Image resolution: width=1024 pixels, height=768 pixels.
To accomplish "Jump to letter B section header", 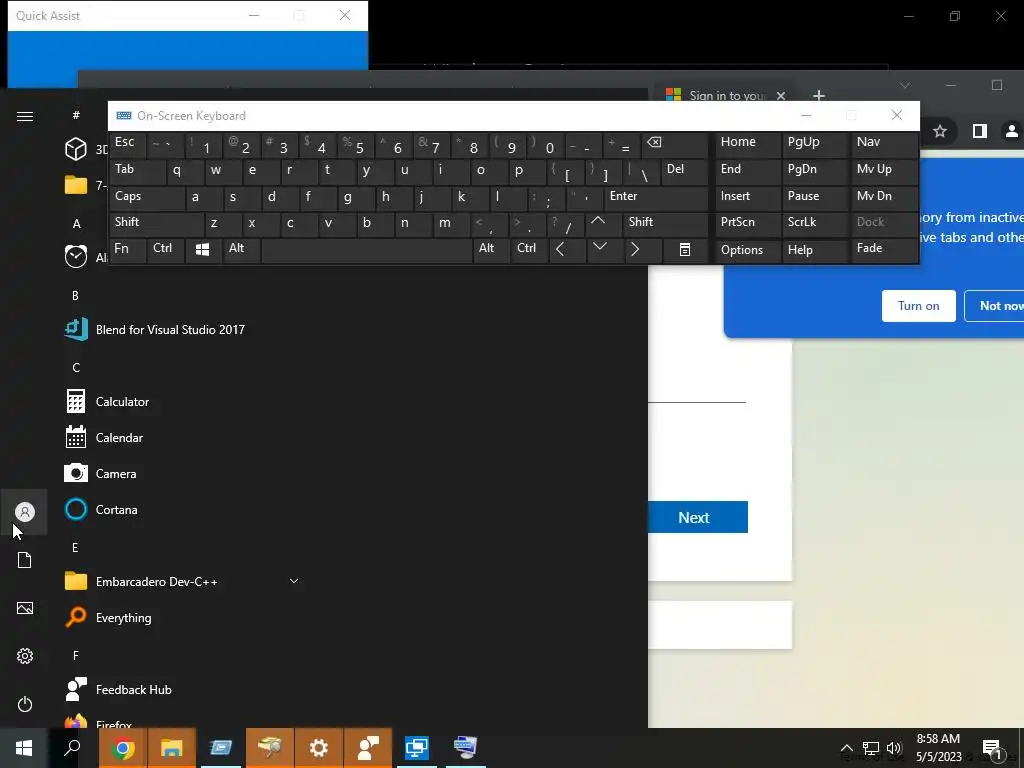I will 75,296.
